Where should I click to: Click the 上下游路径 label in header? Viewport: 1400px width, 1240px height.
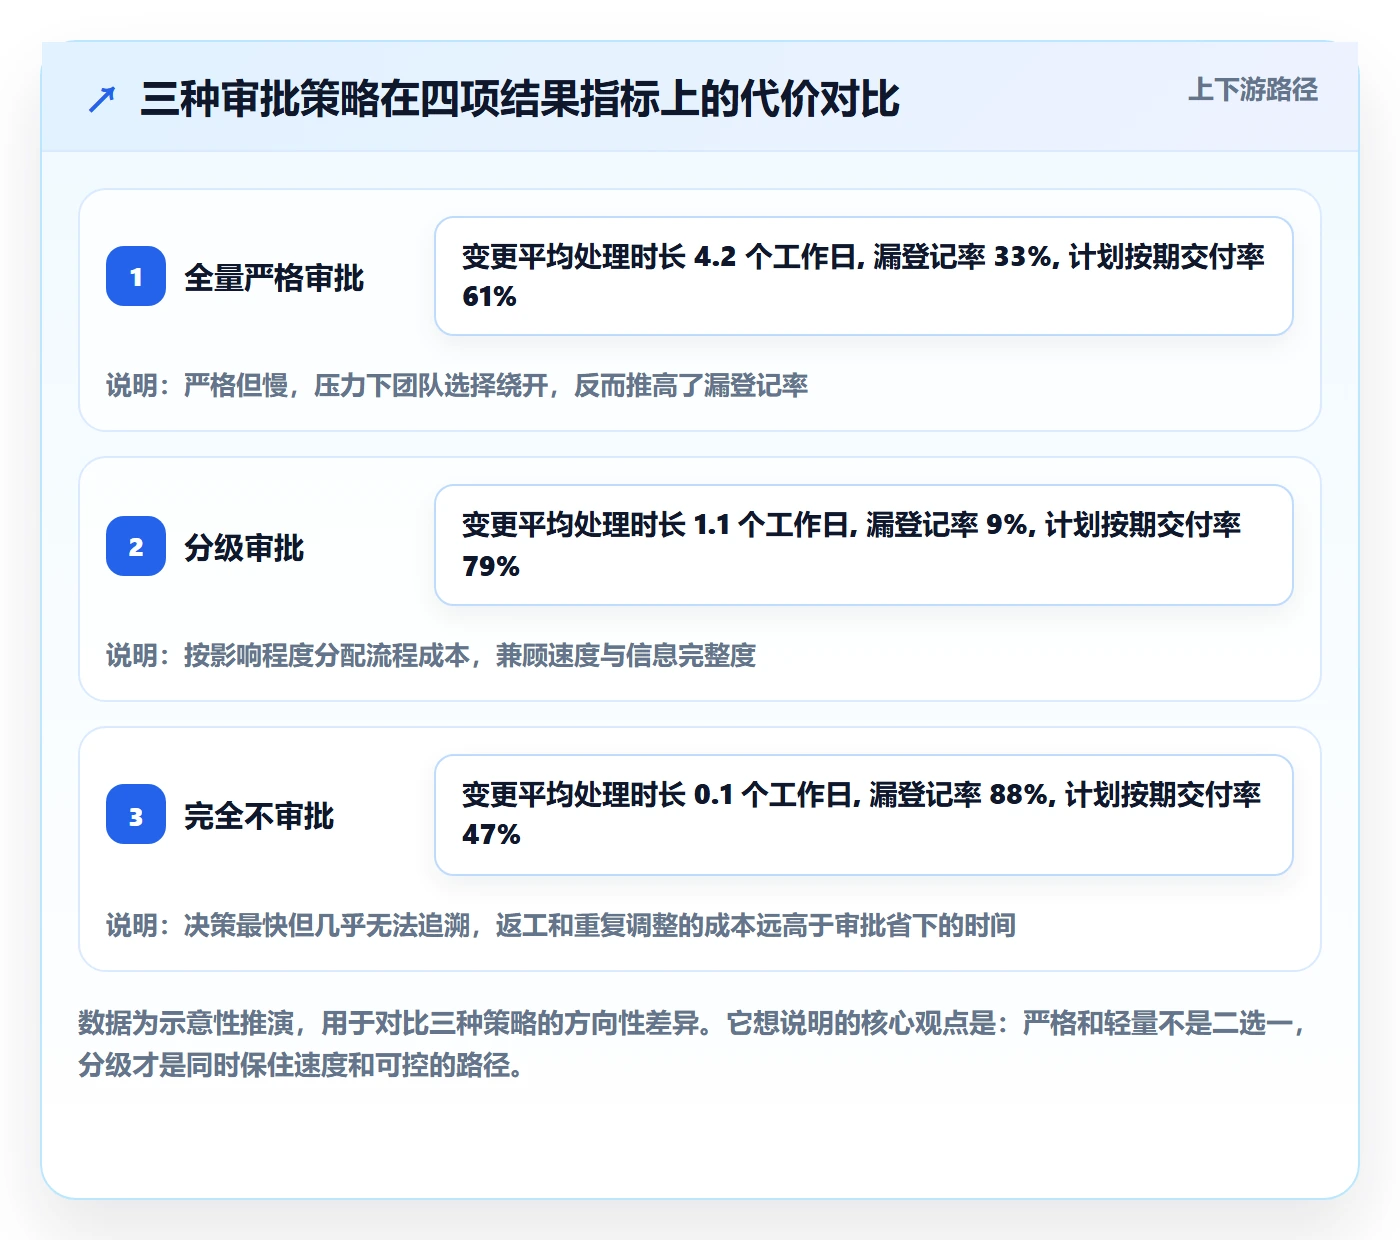(x=1252, y=89)
